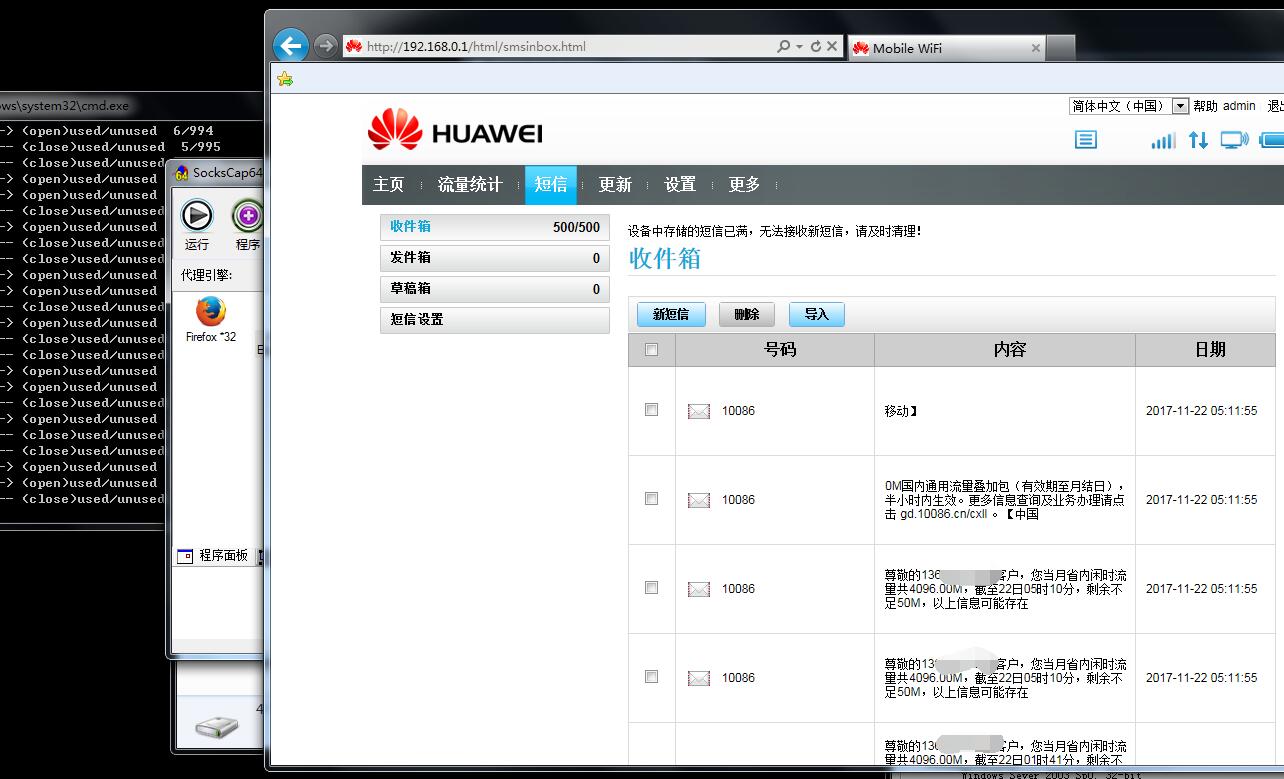Screen dimensions: 1284x779
Task: Click the URL address field
Action: [x=560, y=46]
